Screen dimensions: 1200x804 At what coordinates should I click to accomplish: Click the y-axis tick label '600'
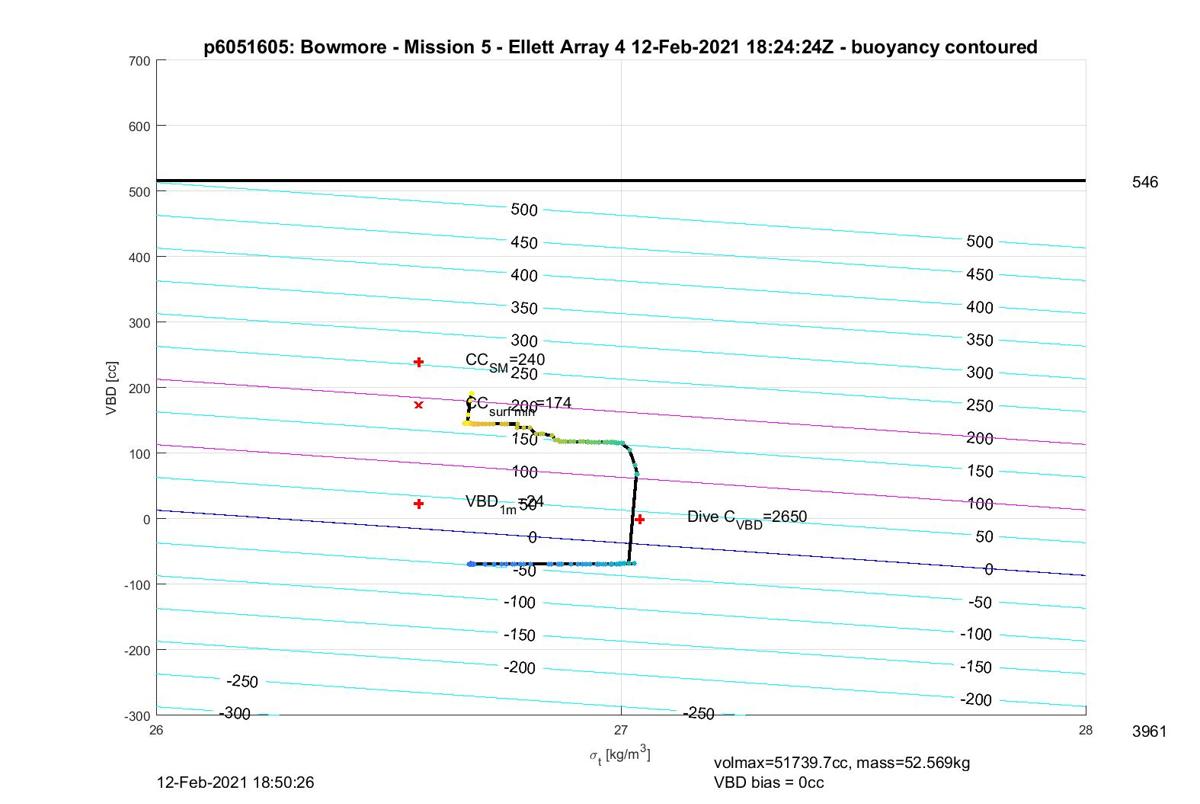(139, 126)
